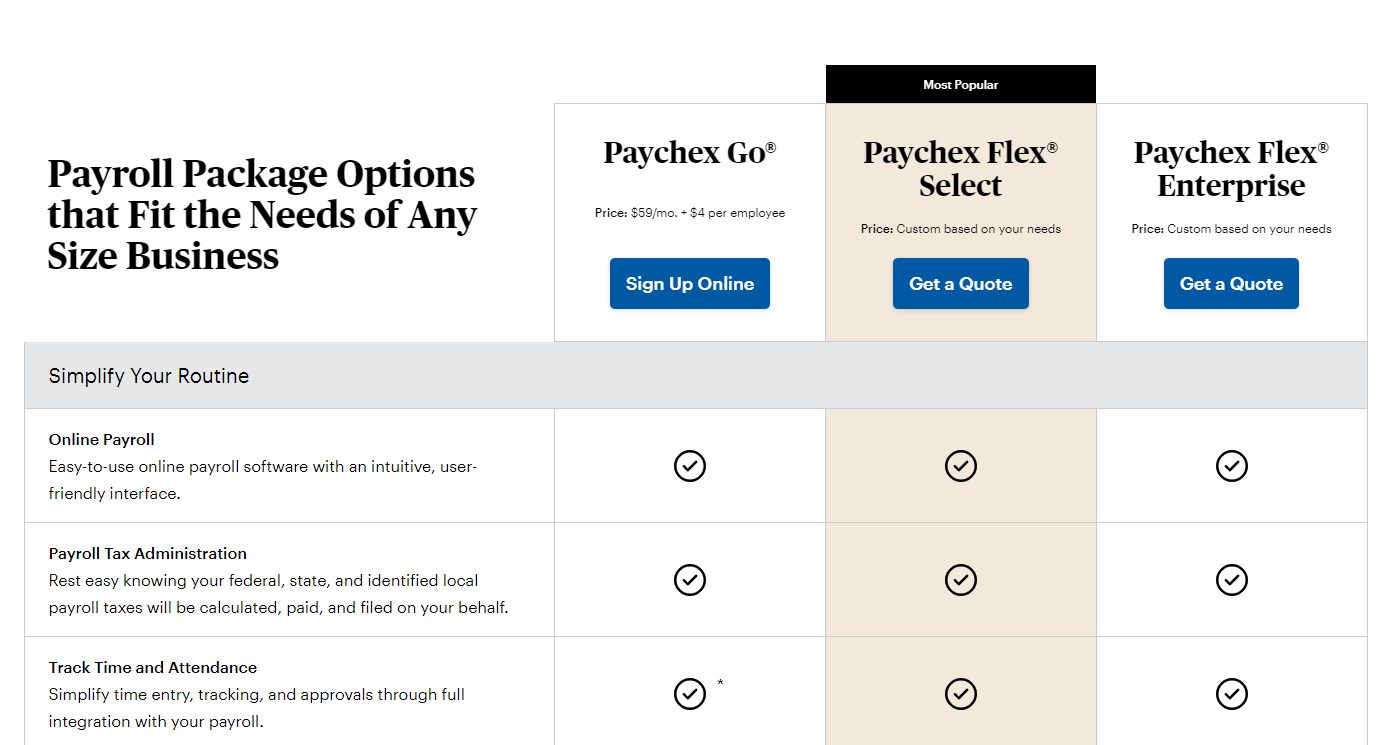Get a Quote for Paychex Flex Select
This screenshot has height=745, width=1400.
(961, 284)
